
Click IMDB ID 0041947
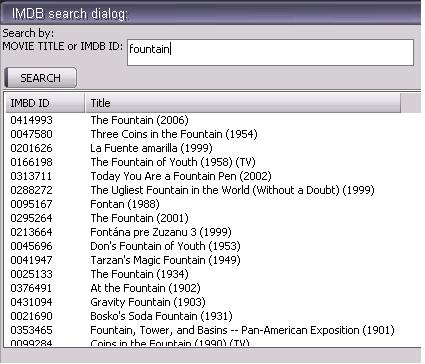pos(31,260)
